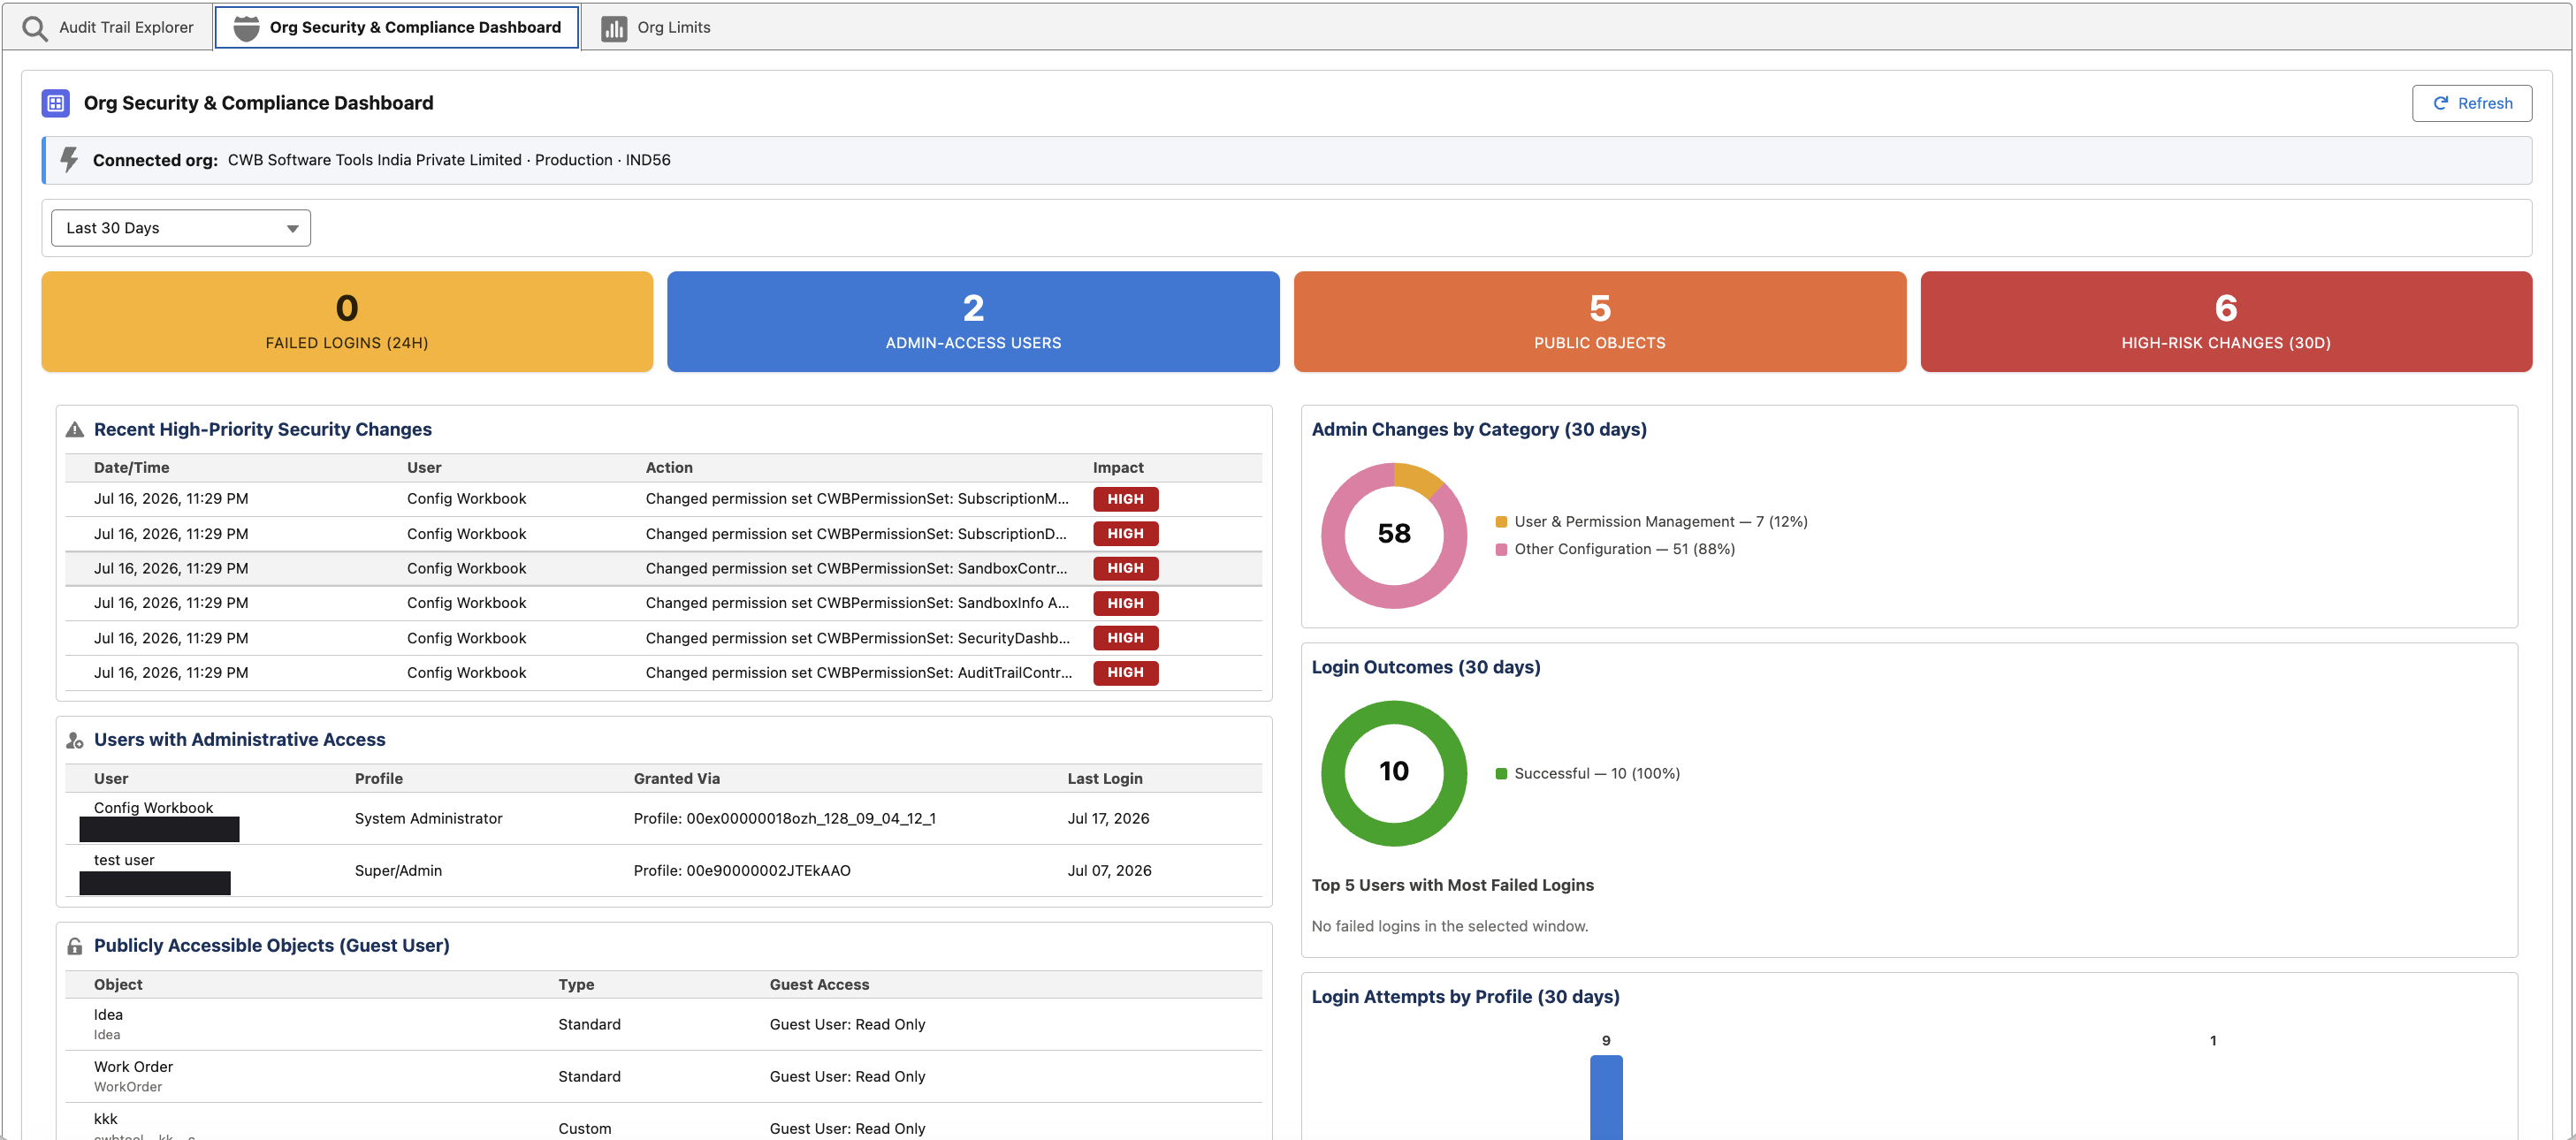Select the SandboxContr permission set change row
2576x1140 pixels.
664,569
